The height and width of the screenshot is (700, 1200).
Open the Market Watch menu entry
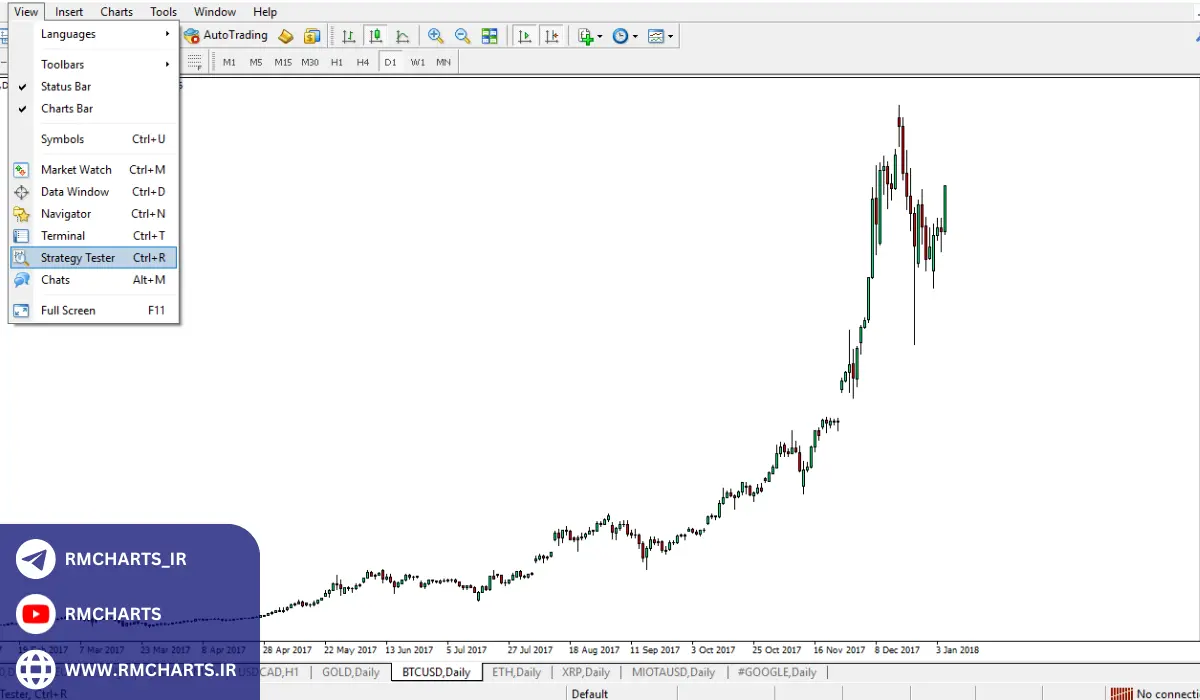(76, 170)
